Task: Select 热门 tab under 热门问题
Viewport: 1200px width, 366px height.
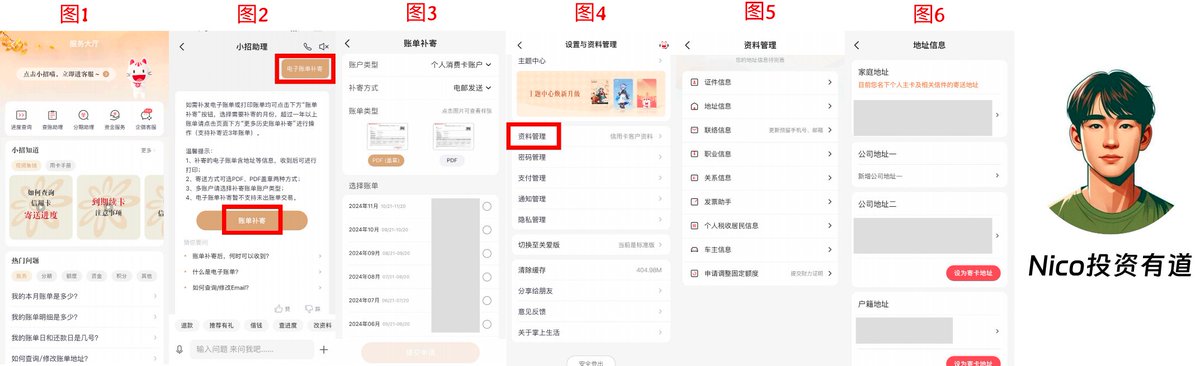Action: 22,276
